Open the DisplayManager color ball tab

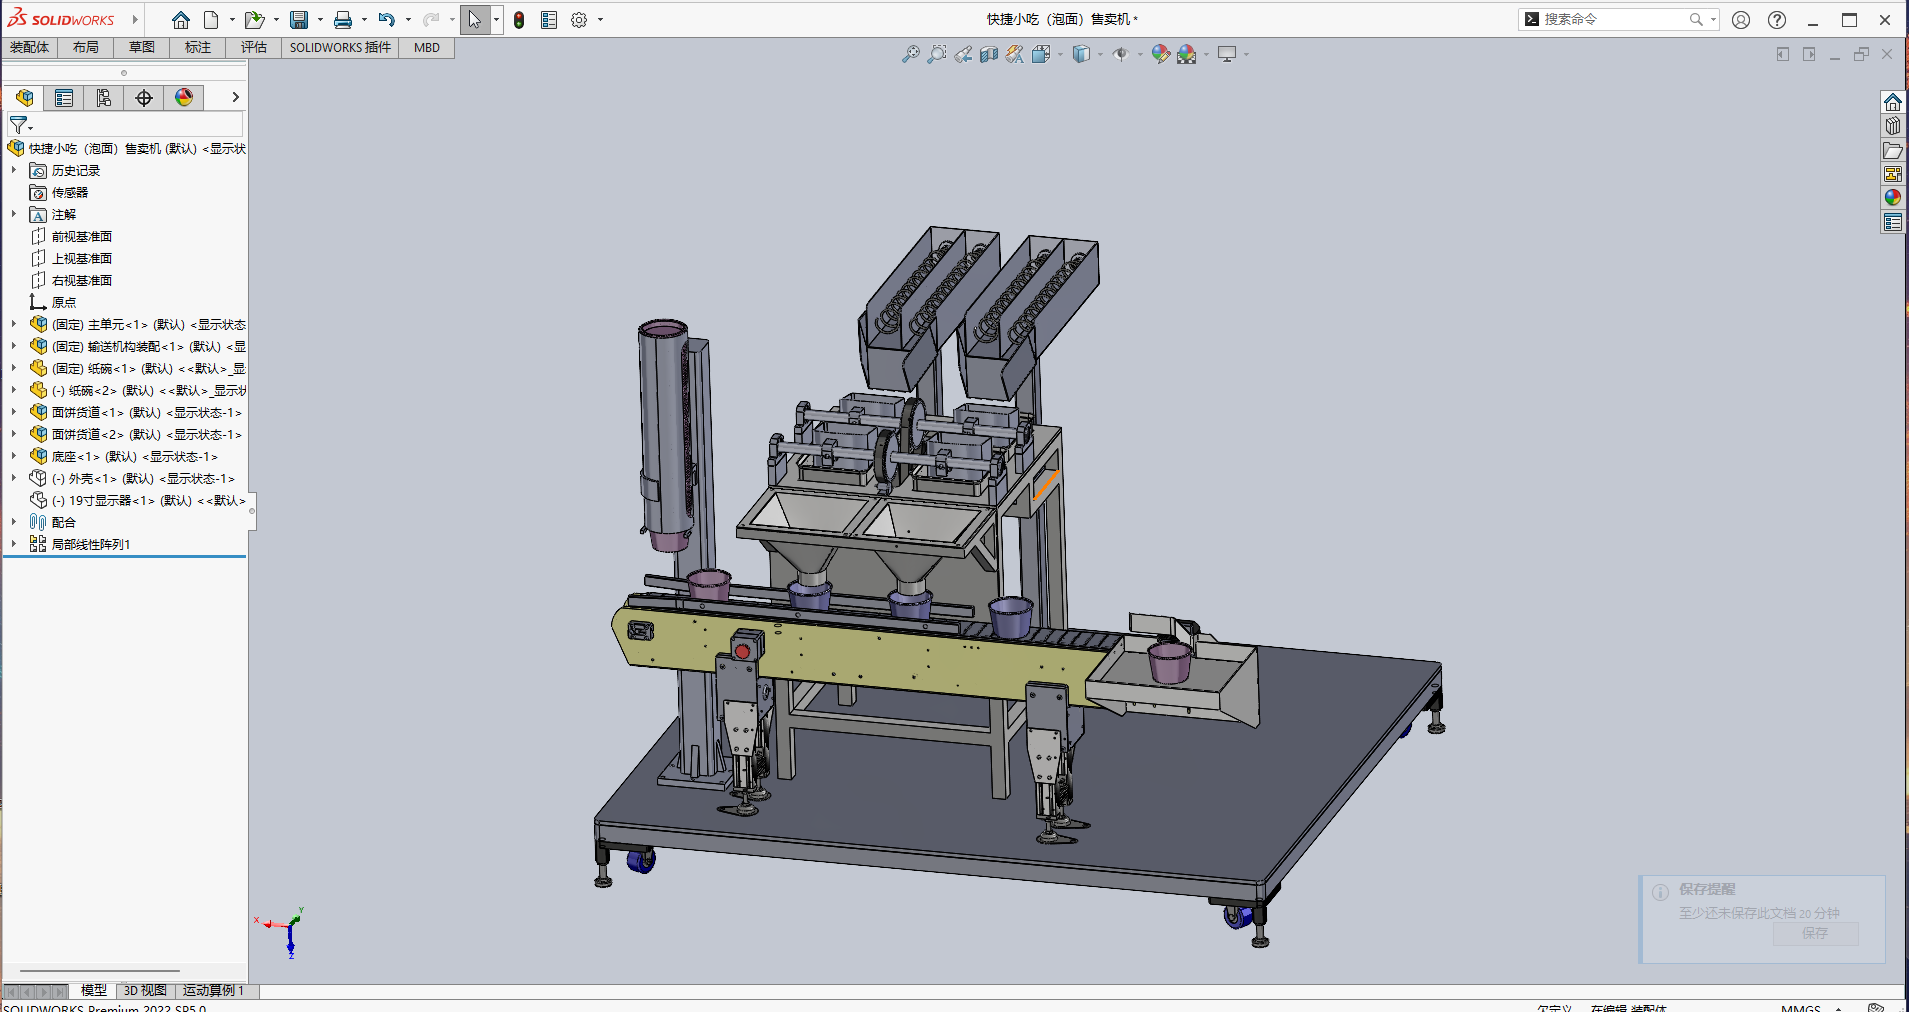(184, 97)
